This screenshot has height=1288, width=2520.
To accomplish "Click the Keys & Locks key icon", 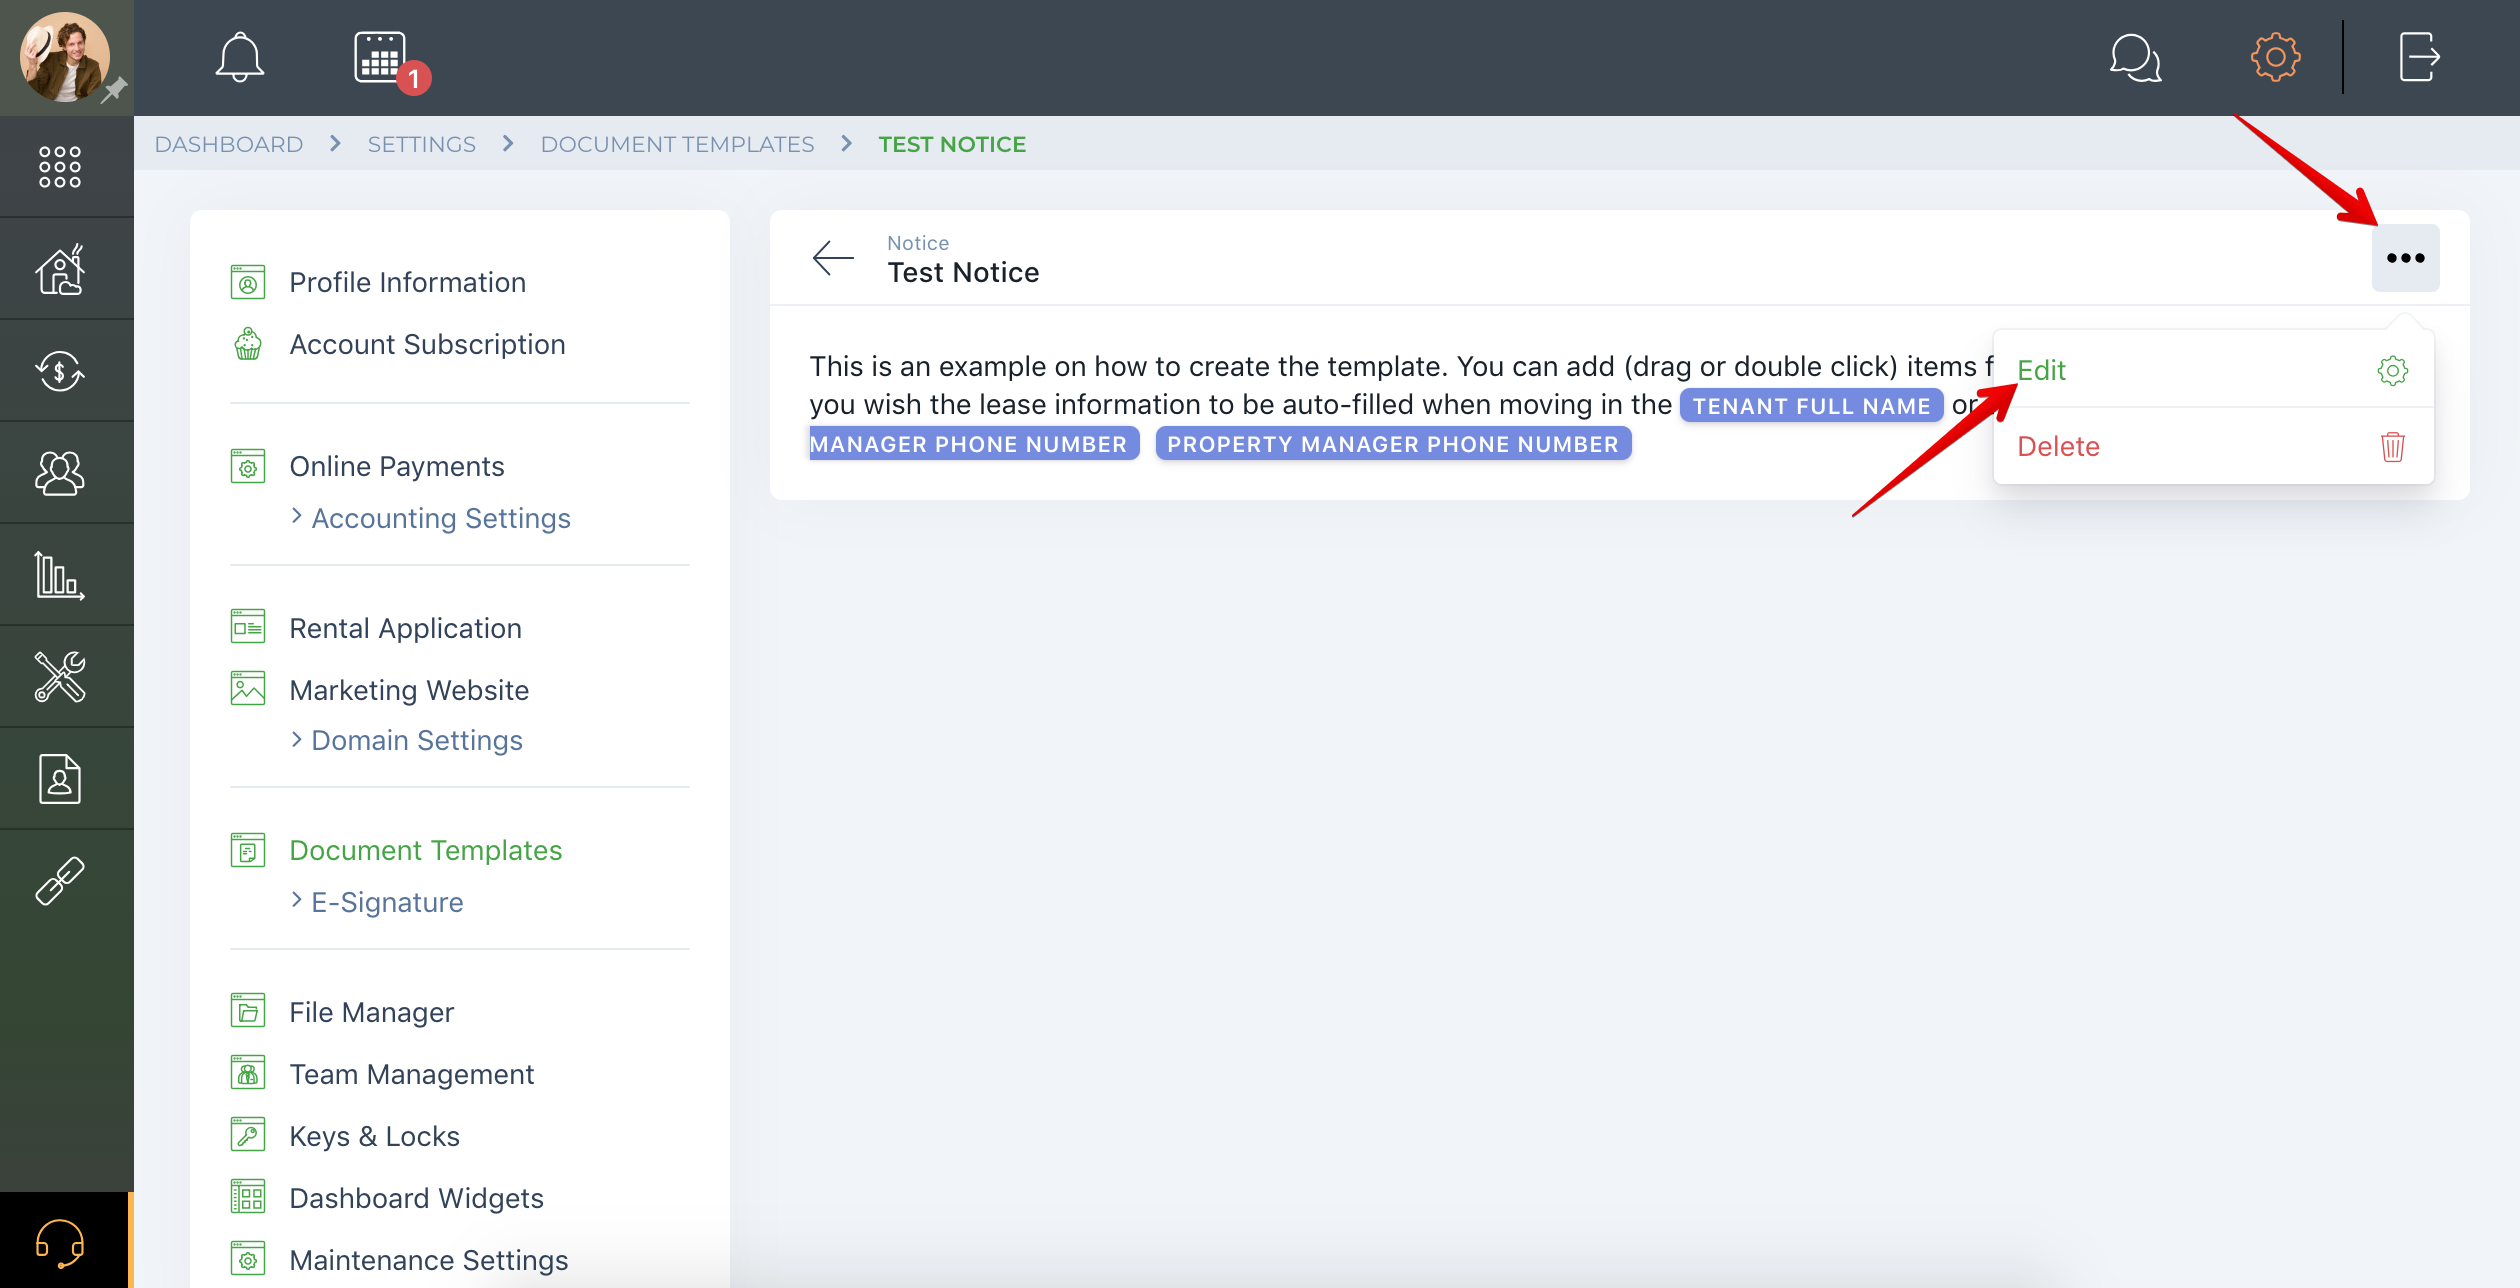I will tap(248, 1134).
